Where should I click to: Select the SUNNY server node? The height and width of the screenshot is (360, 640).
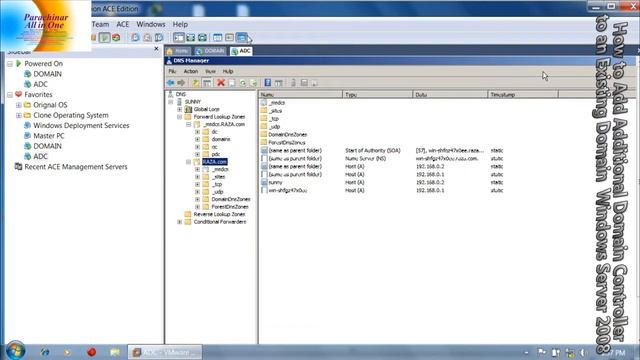tap(193, 102)
